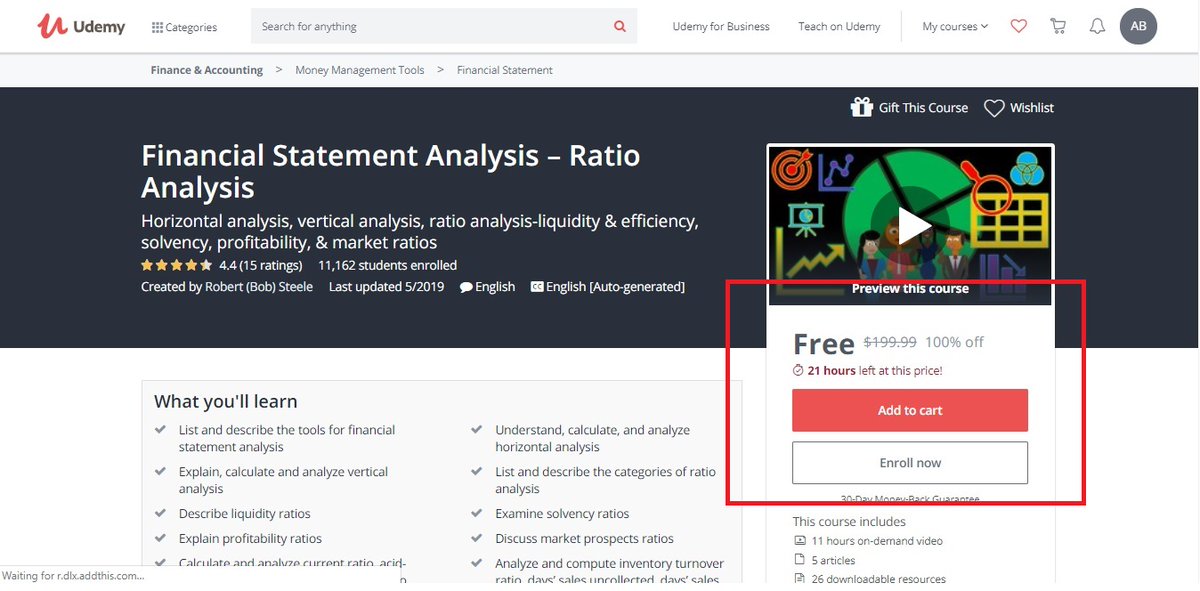Click 'Describe liquidity ratios' item

(x=245, y=514)
